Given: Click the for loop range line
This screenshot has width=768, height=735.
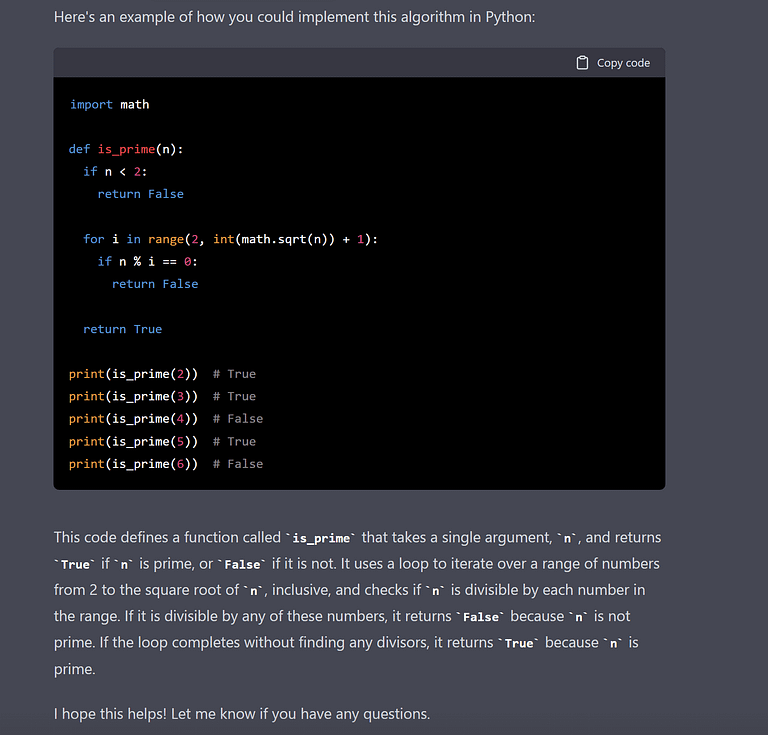Looking at the screenshot, I should (x=230, y=239).
